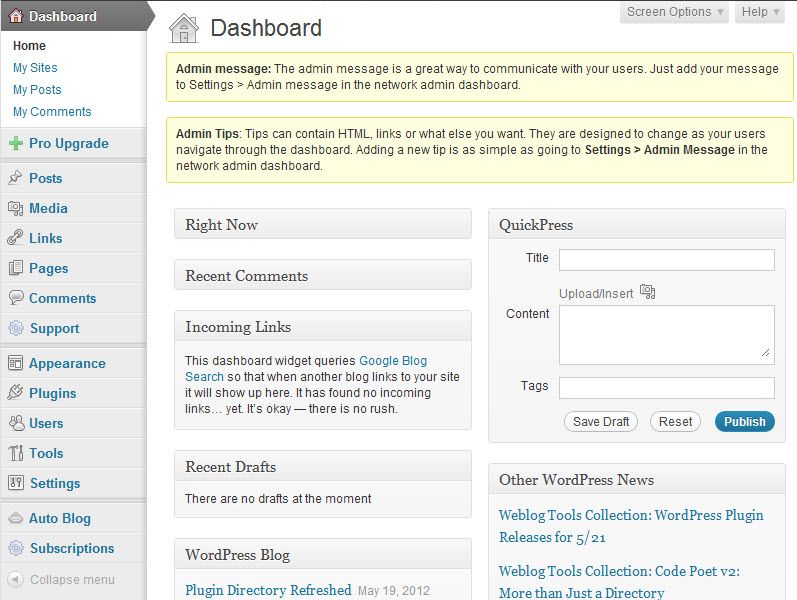The height and width of the screenshot is (600, 797).
Task: Click the Support gear icon
Action: pos(16,328)
